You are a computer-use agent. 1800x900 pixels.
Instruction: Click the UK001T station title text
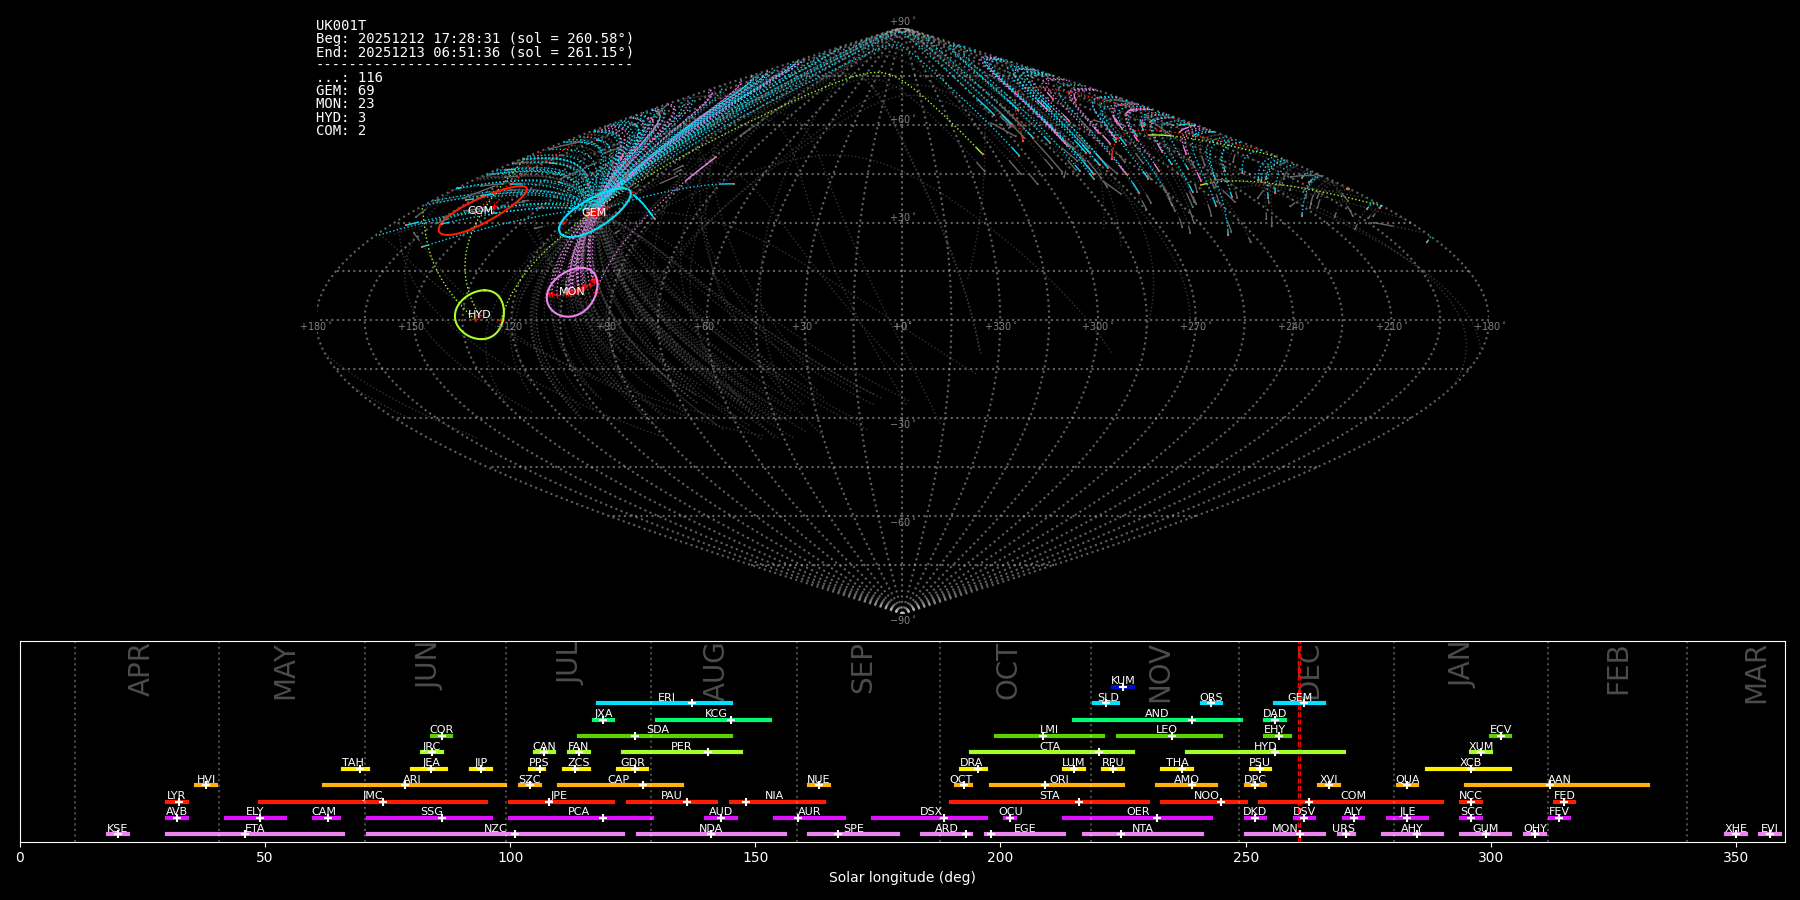point(341,26)
